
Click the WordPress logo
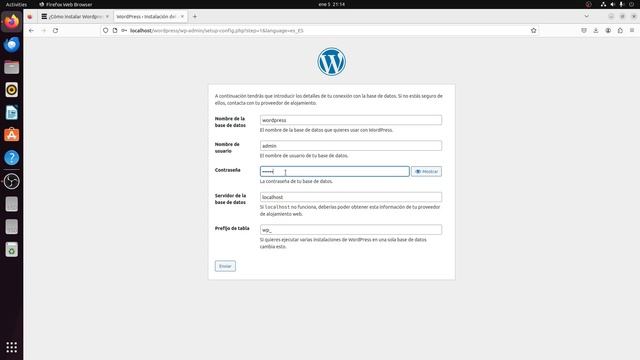click(x=331, y=62)
